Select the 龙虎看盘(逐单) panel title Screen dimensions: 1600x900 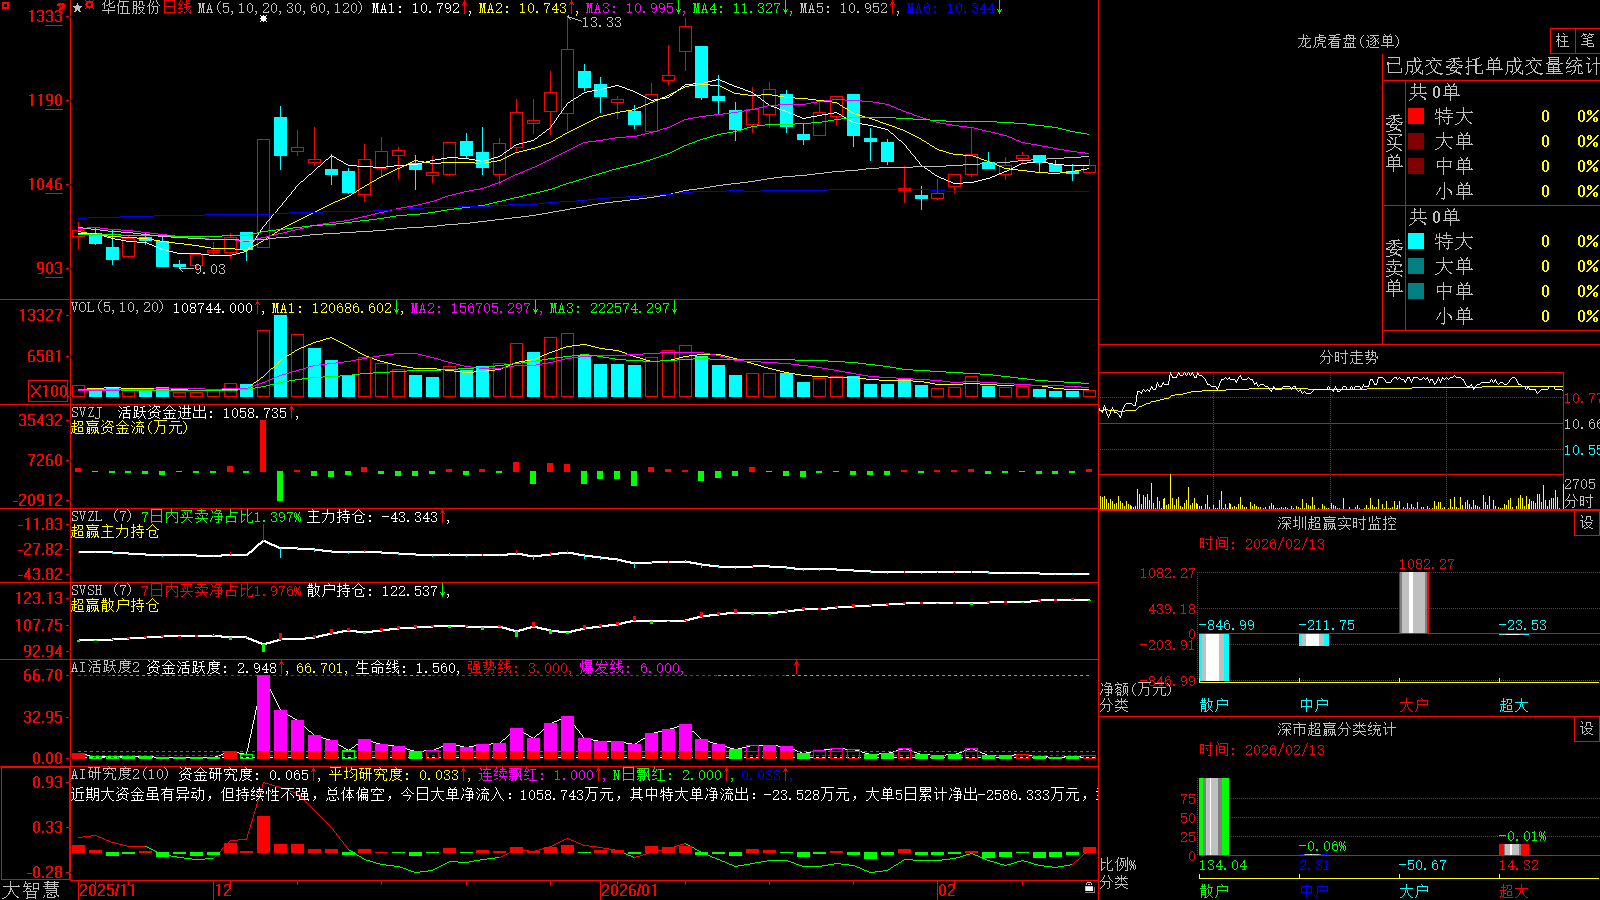click(x=1348, y=41)
